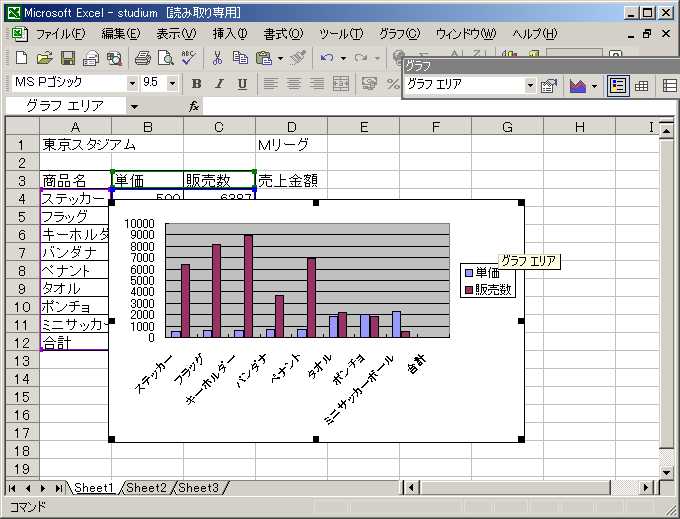Expand the グラフ エリア chart object dropdown

tap(531, 86)
